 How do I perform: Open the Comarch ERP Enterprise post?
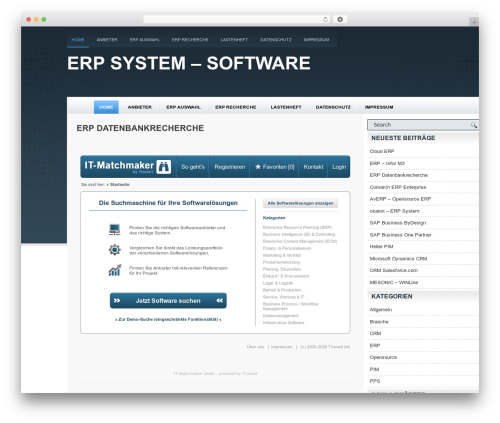click(x=398, y=187)
